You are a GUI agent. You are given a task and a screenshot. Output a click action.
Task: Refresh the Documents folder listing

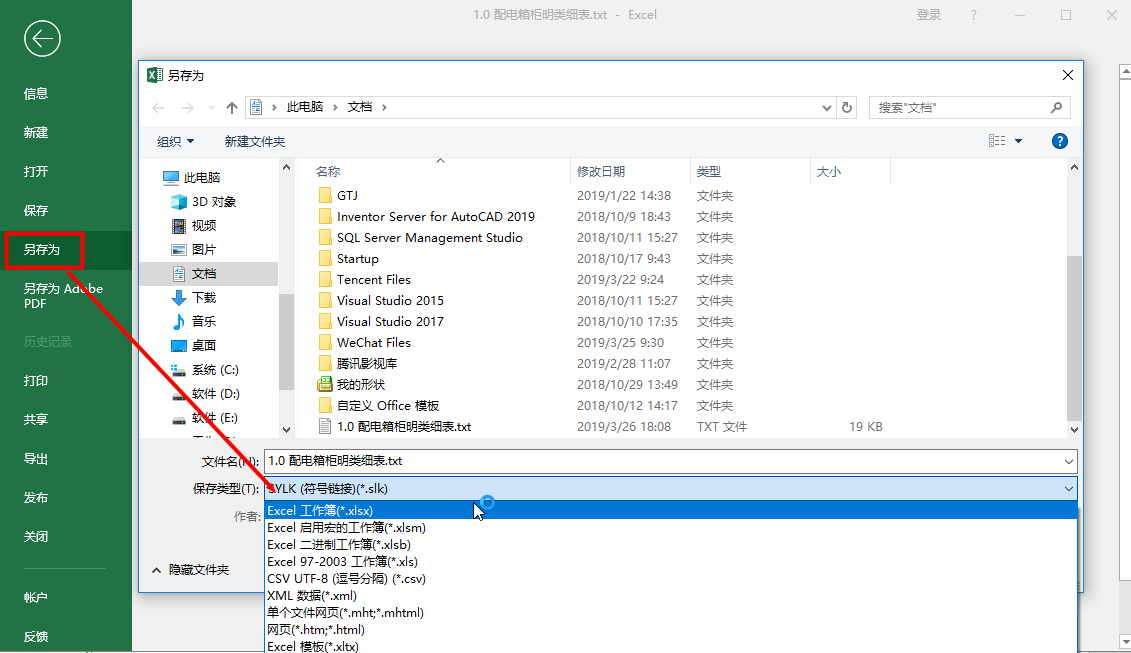click(x=847, y=108)
